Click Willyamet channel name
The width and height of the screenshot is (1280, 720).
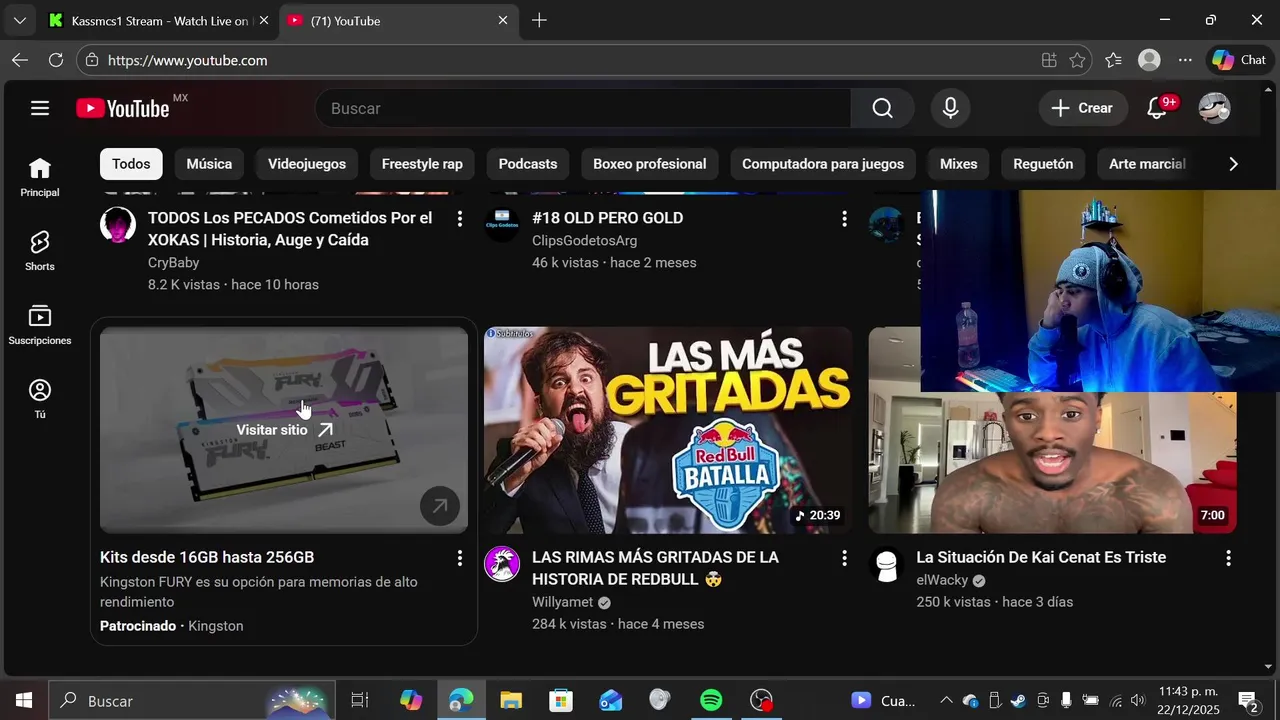562,602
